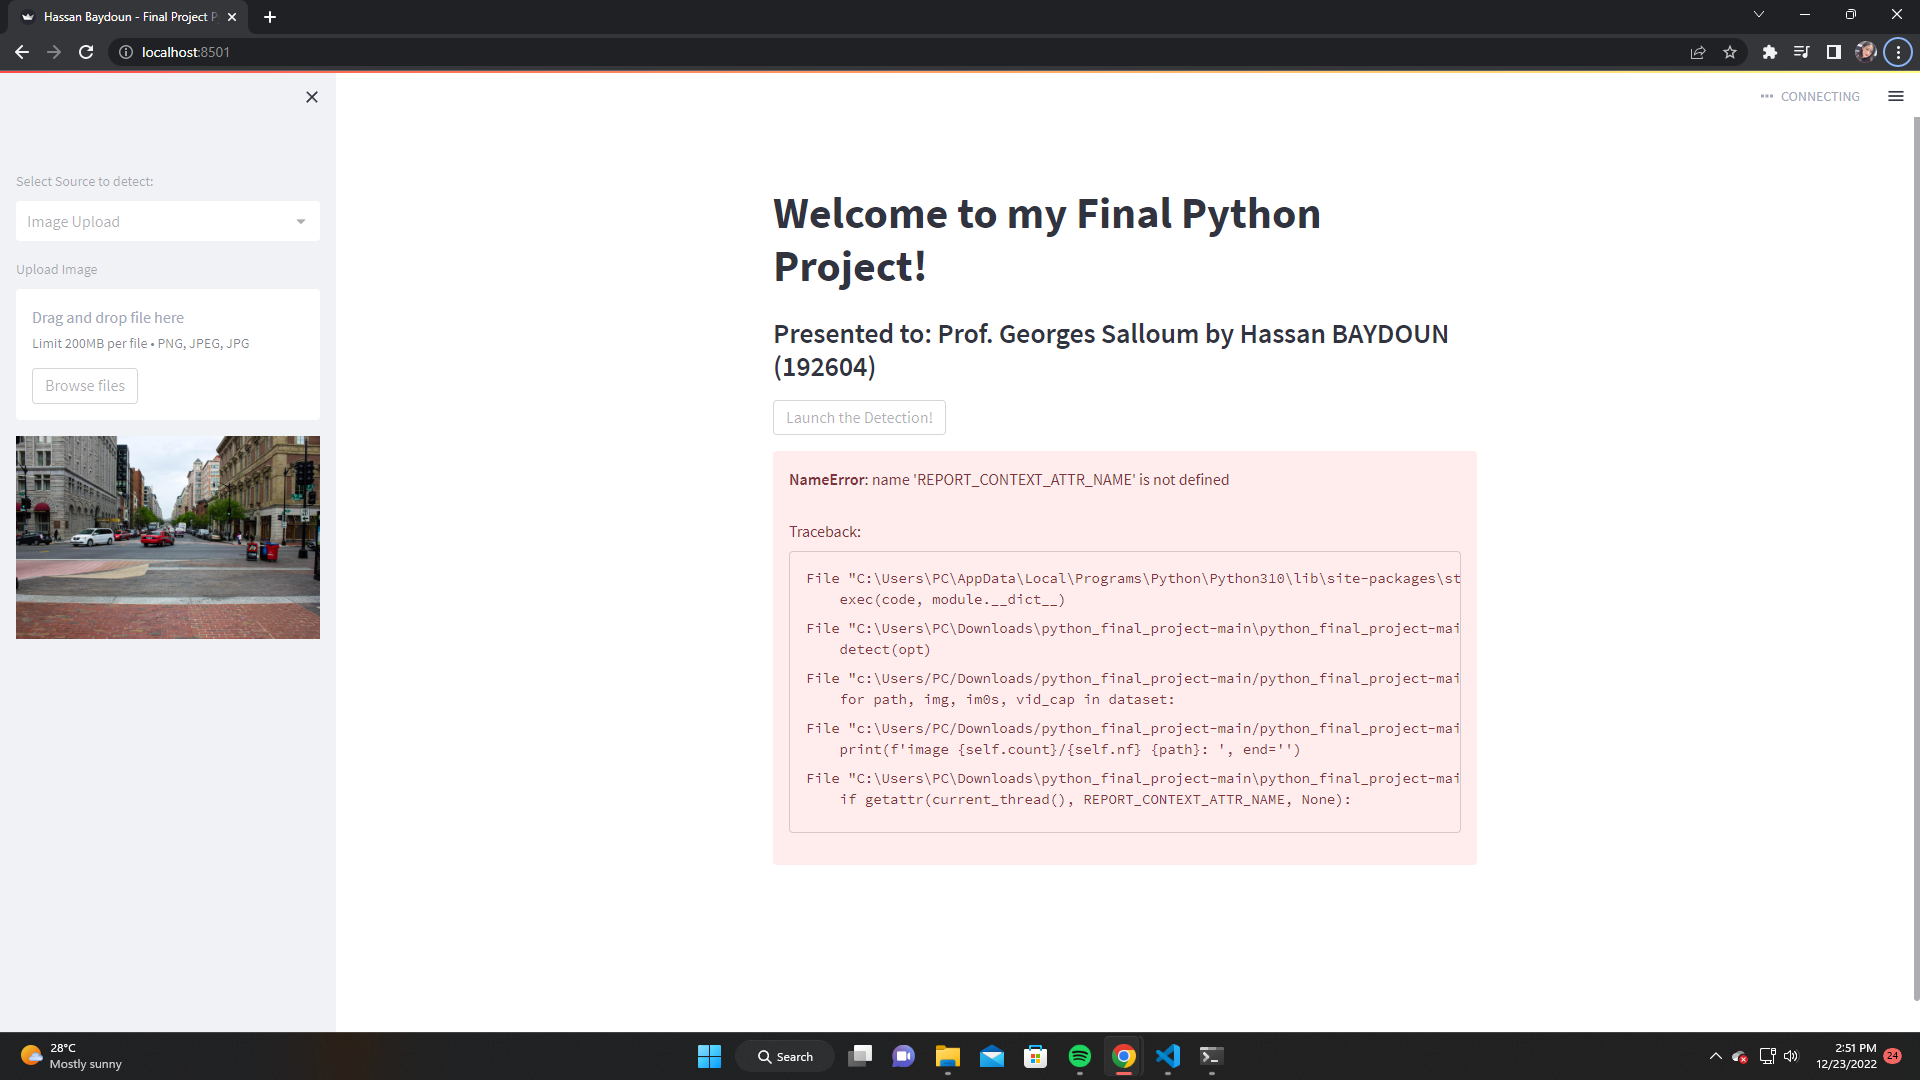Click the CONNECTING status indicator

(1810, 97)
